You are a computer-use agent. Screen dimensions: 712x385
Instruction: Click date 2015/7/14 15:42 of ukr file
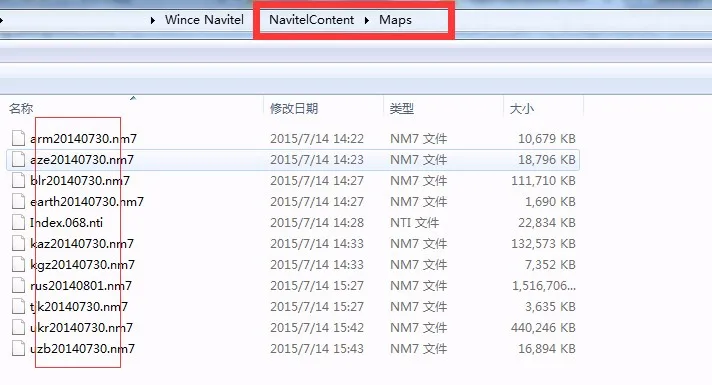pyautogui.click(x=317, y=327)
